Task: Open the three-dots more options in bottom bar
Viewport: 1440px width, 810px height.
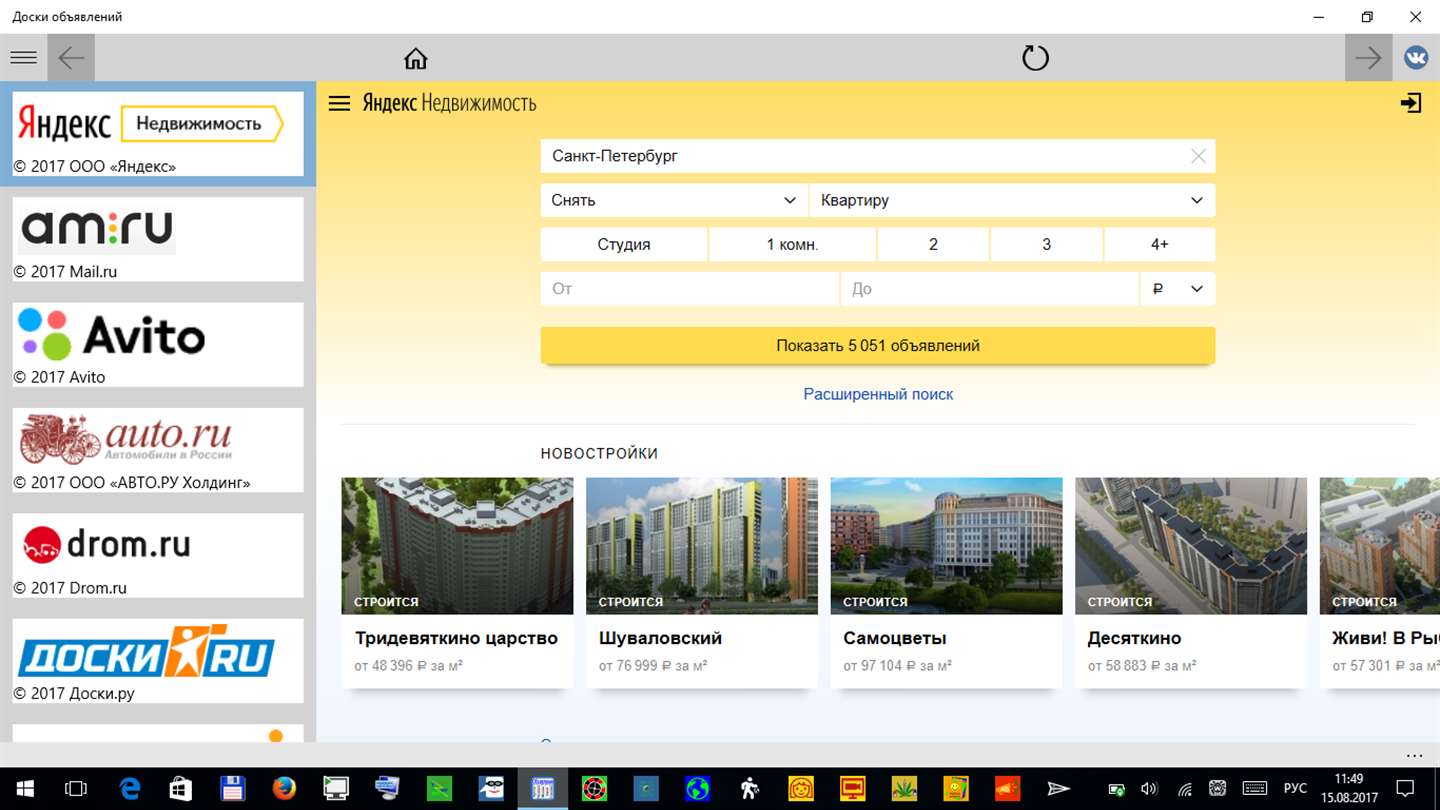Action: pyautogui.click(x=1413, y=755)
